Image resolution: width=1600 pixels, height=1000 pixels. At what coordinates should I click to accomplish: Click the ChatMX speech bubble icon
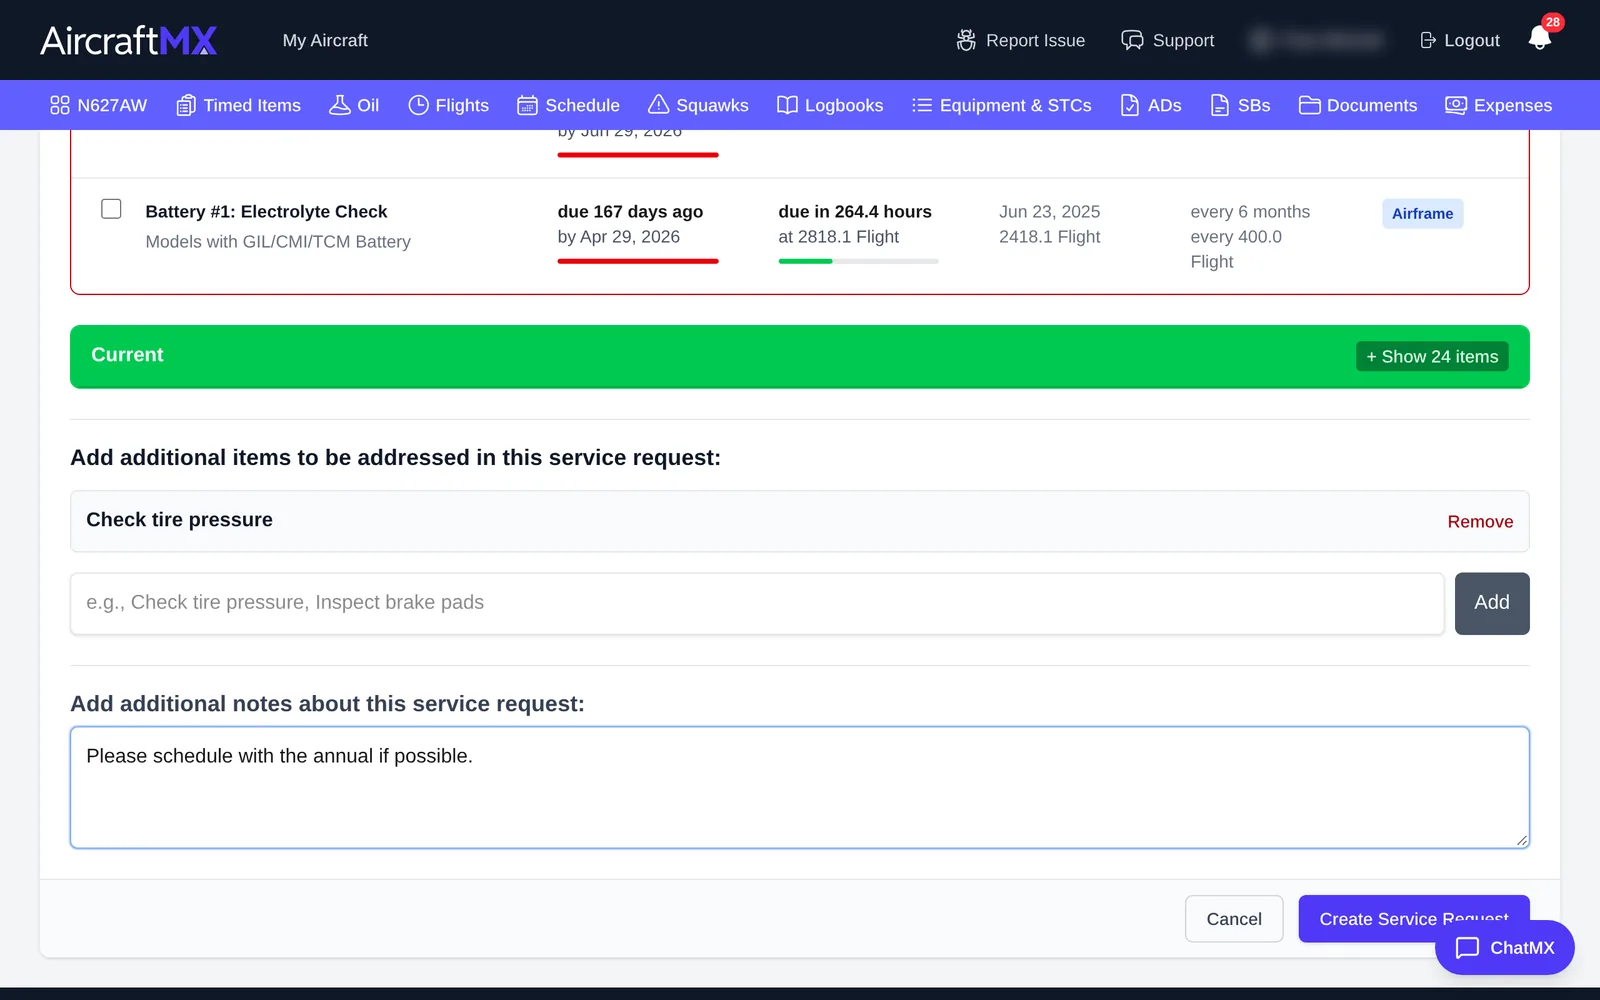coord(1467,947)
